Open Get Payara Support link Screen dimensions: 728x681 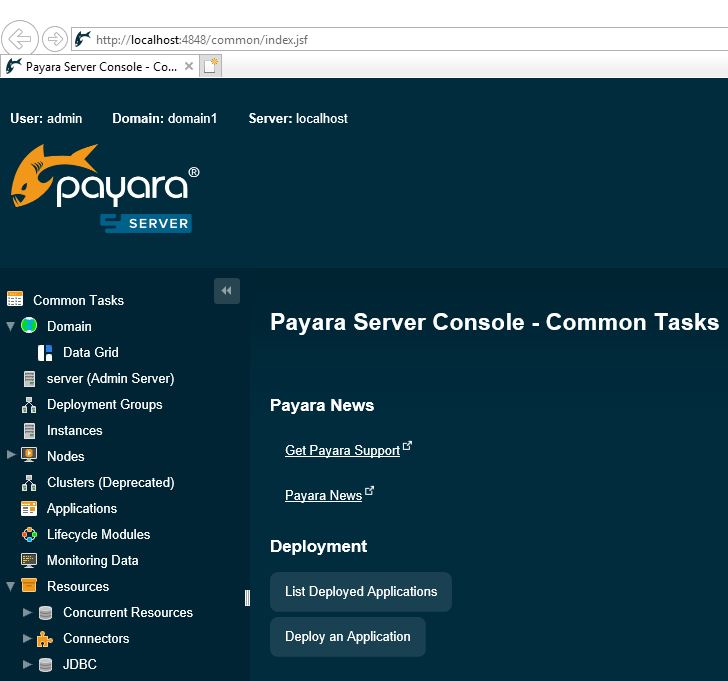pos(343,450)
